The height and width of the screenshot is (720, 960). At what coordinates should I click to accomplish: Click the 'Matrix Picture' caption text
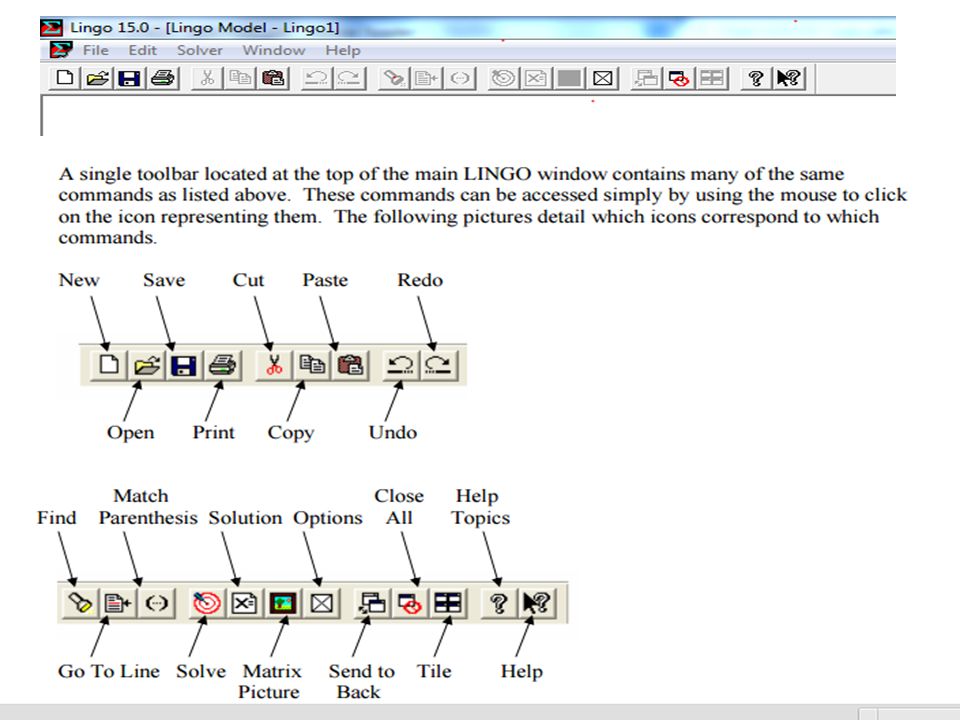point(271,681)
